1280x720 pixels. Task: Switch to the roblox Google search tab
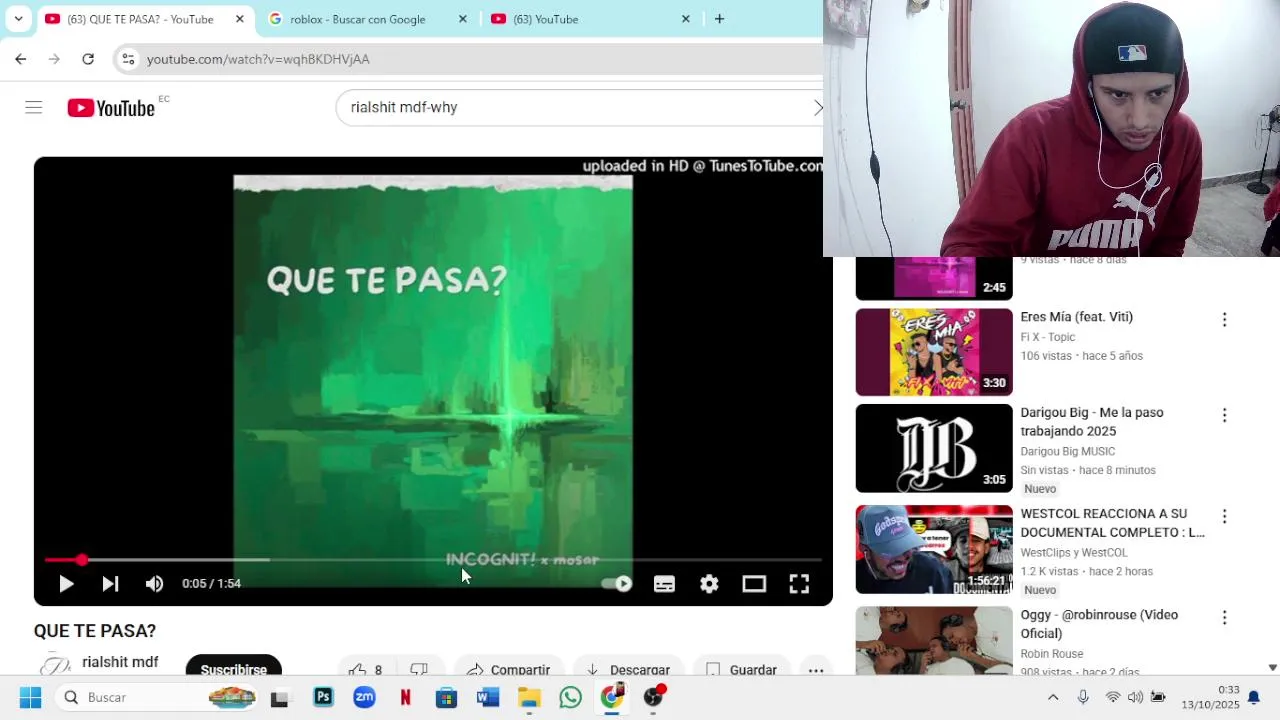(357, 19)
